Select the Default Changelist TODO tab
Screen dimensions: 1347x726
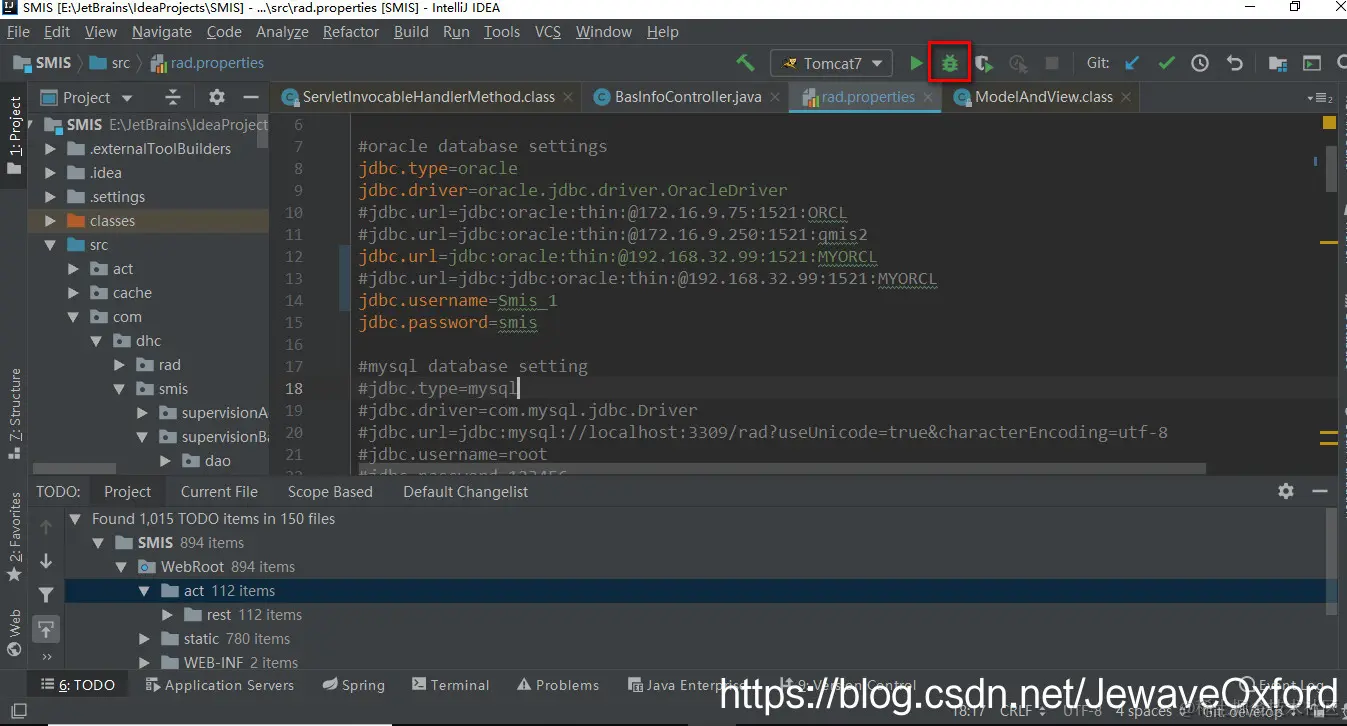(x=465, y=491)
